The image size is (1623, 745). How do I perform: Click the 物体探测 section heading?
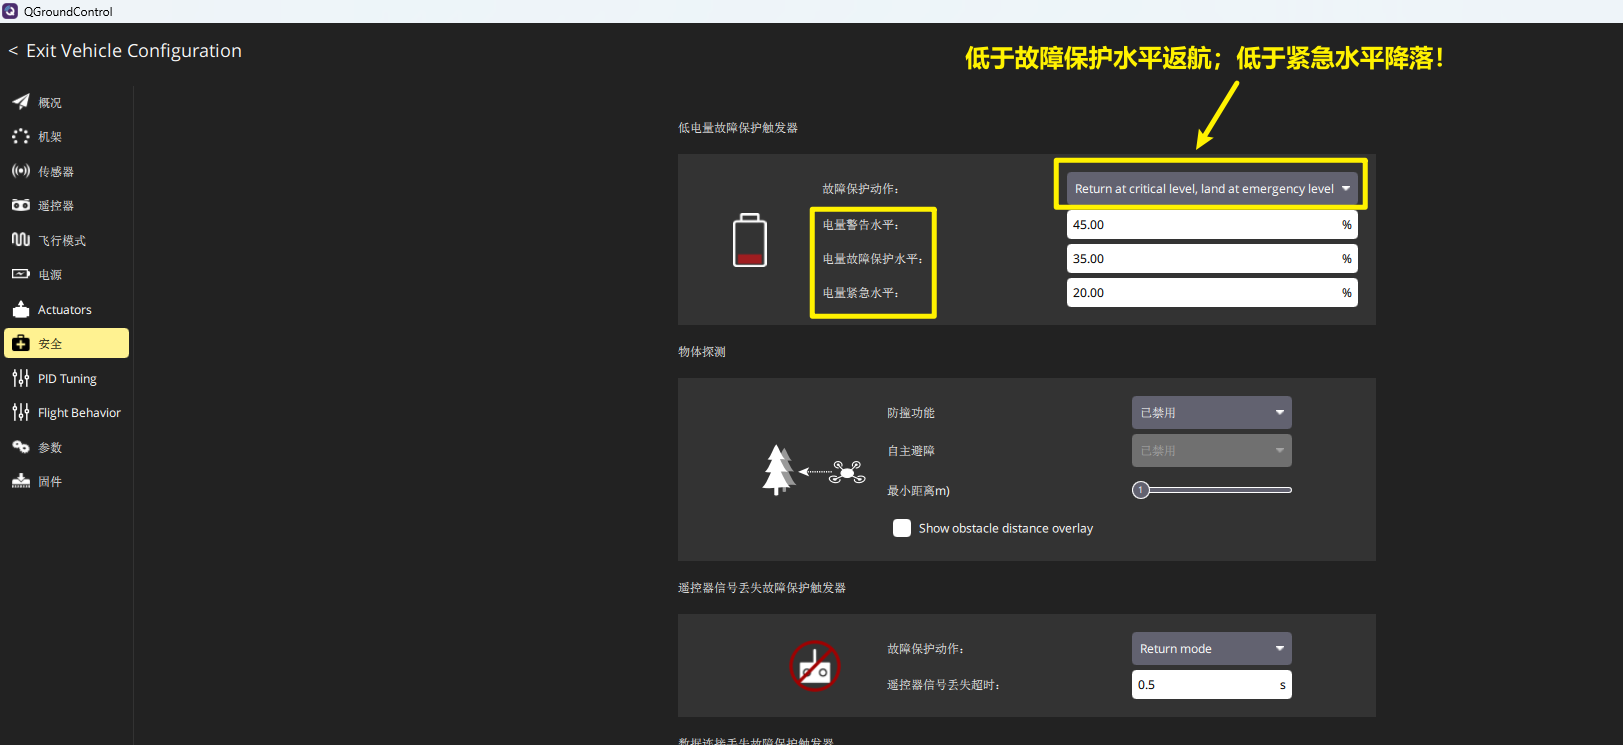[x=702, y=352]
